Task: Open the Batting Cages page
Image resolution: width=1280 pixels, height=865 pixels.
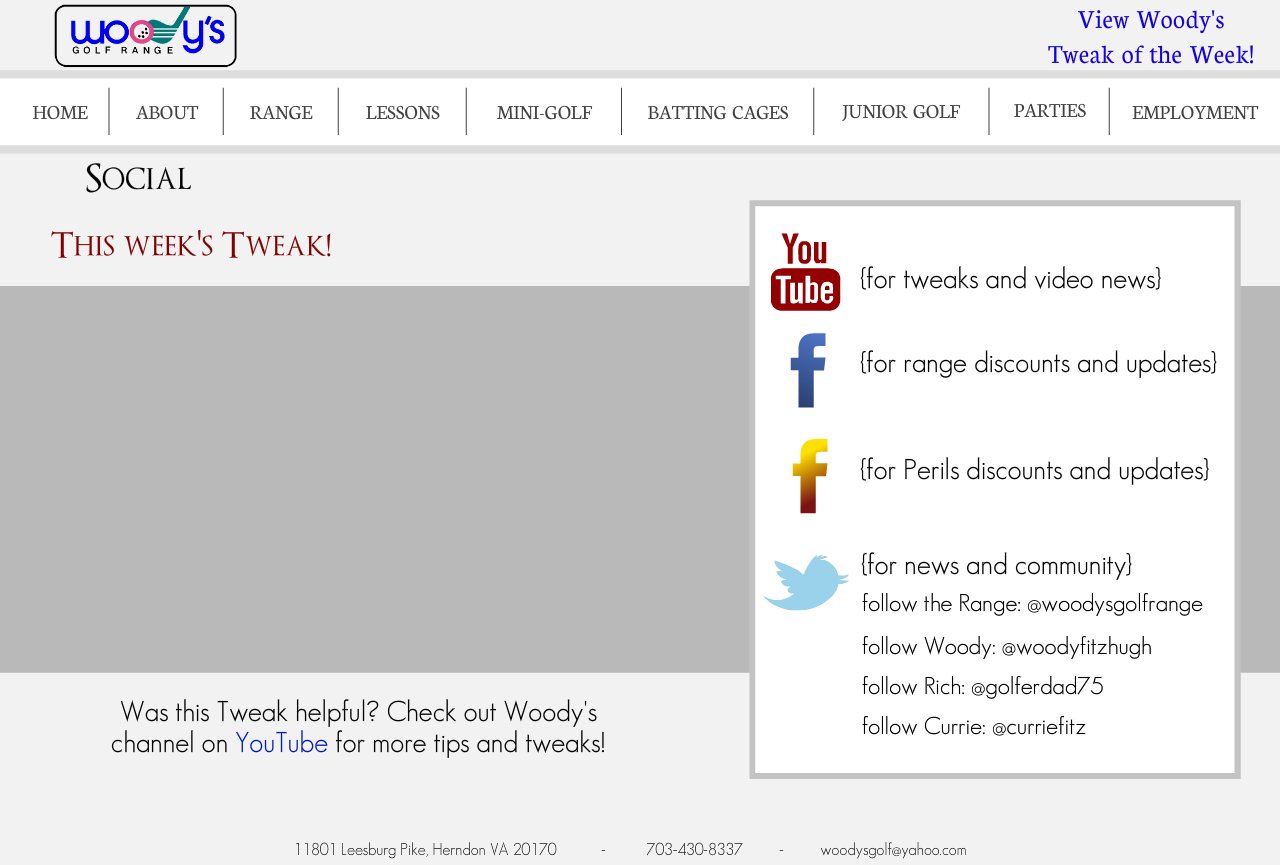Action: click(x=717, y=112)
